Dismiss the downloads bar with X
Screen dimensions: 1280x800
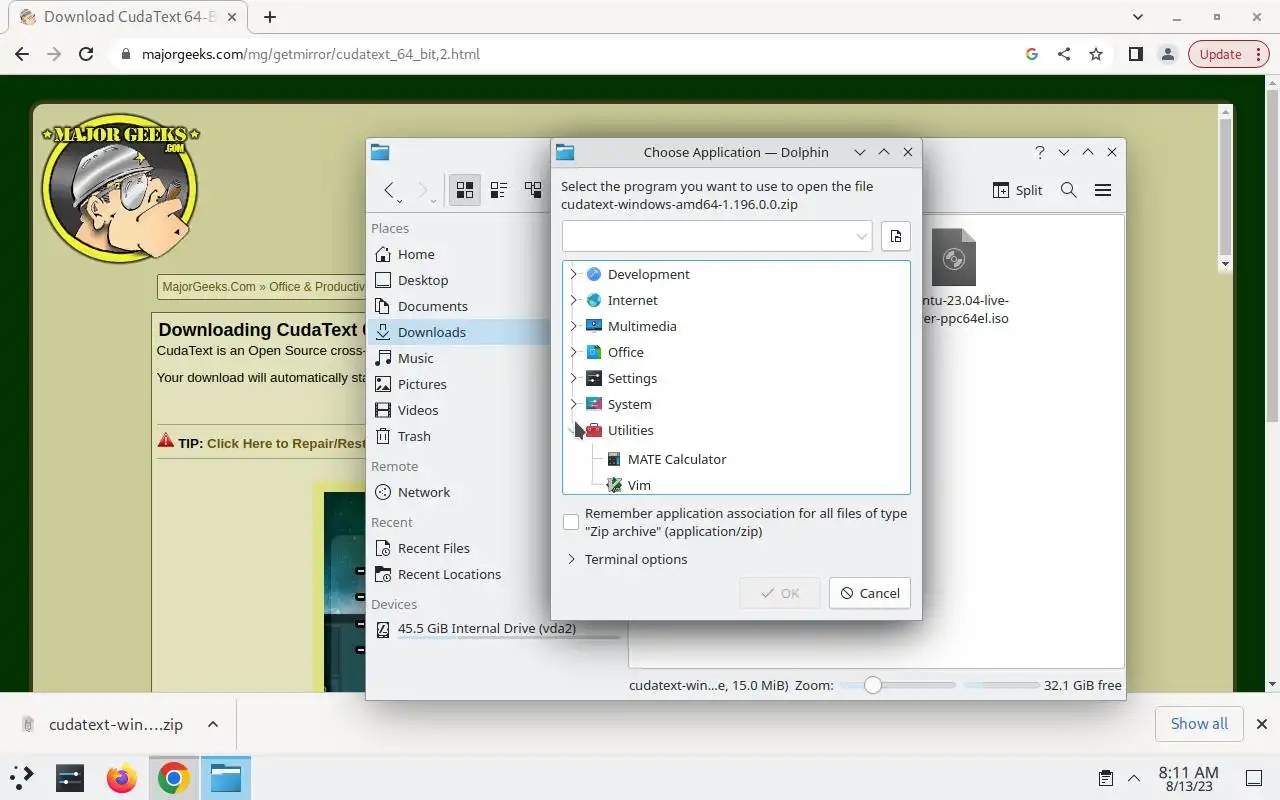click(x=1261, y=724)
